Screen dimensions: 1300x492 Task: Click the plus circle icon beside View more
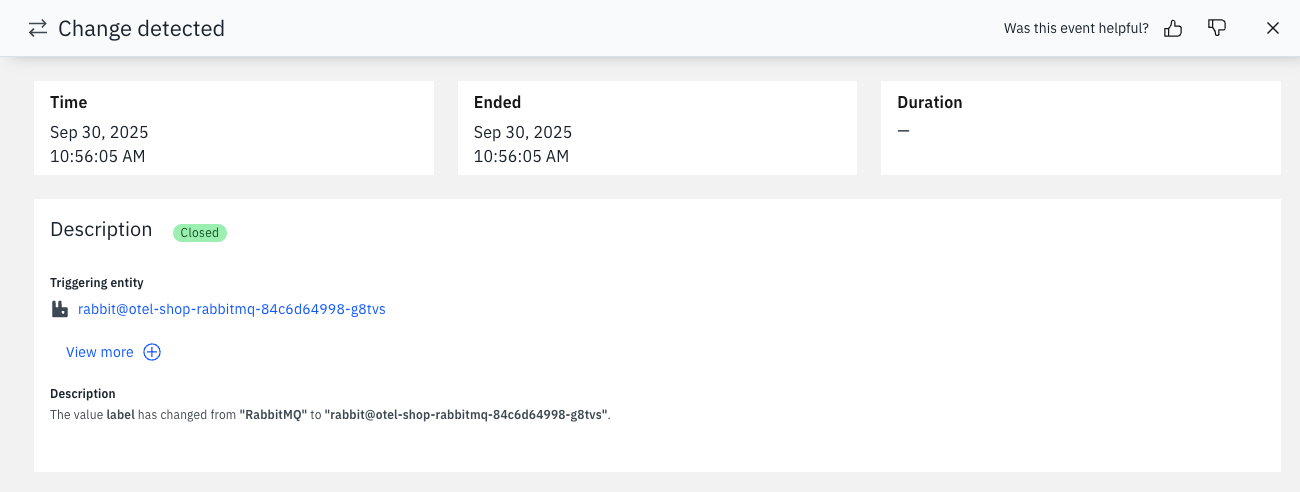[152, 352]
